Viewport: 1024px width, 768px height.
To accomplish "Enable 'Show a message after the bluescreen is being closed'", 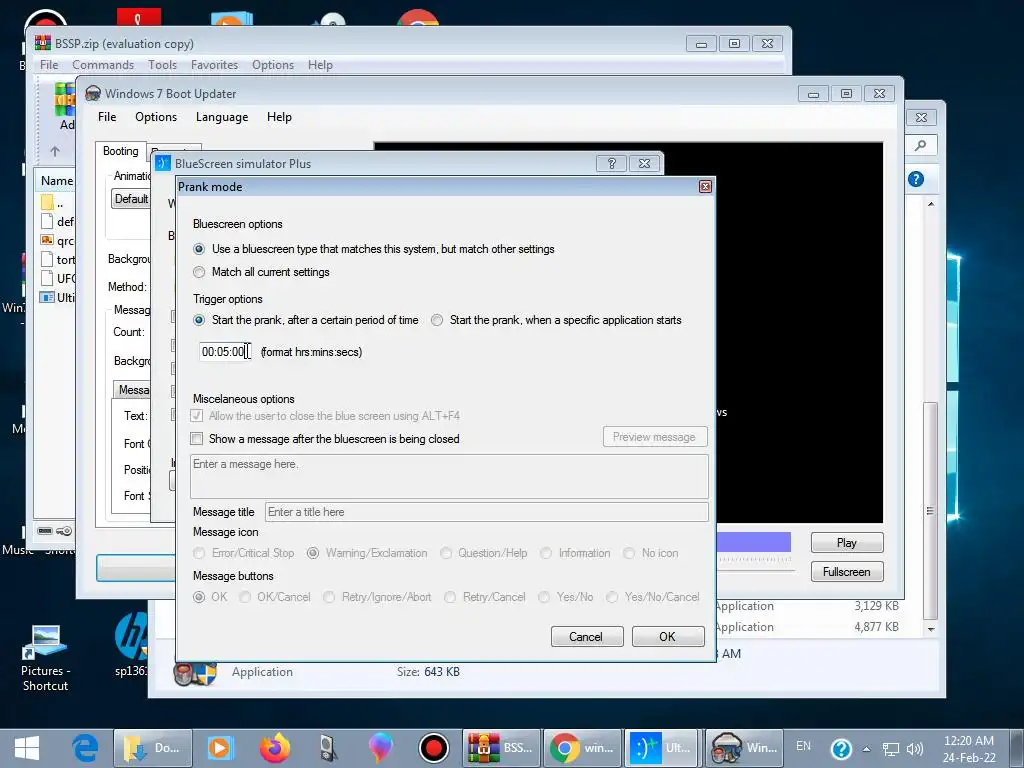I will pos(197,438).
